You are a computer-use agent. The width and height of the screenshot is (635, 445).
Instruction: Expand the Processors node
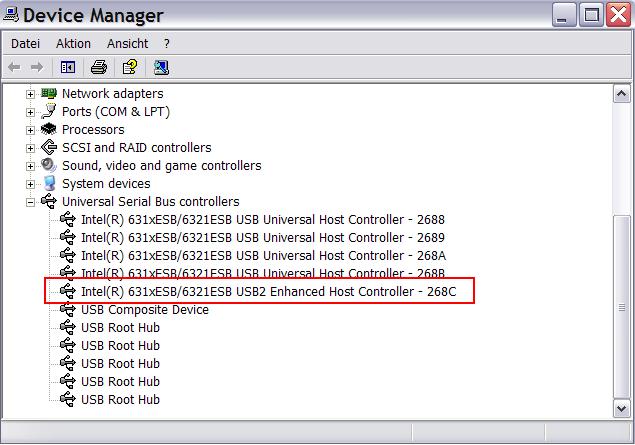[30, 130]
